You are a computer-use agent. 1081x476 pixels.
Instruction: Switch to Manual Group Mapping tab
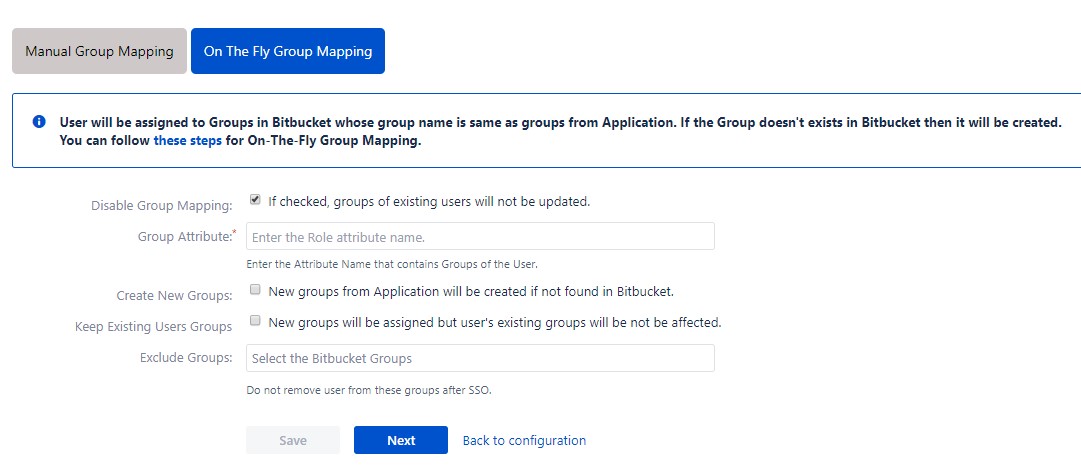coord(99,51)
